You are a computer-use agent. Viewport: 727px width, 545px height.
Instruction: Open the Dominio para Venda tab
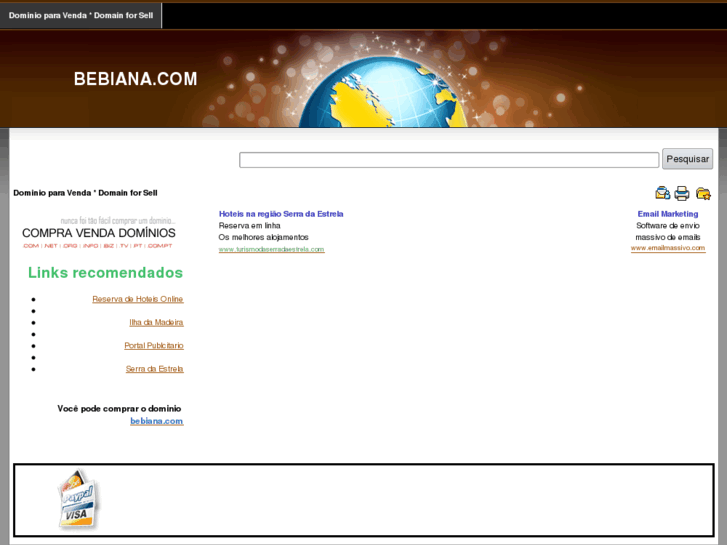pos(81,15)
